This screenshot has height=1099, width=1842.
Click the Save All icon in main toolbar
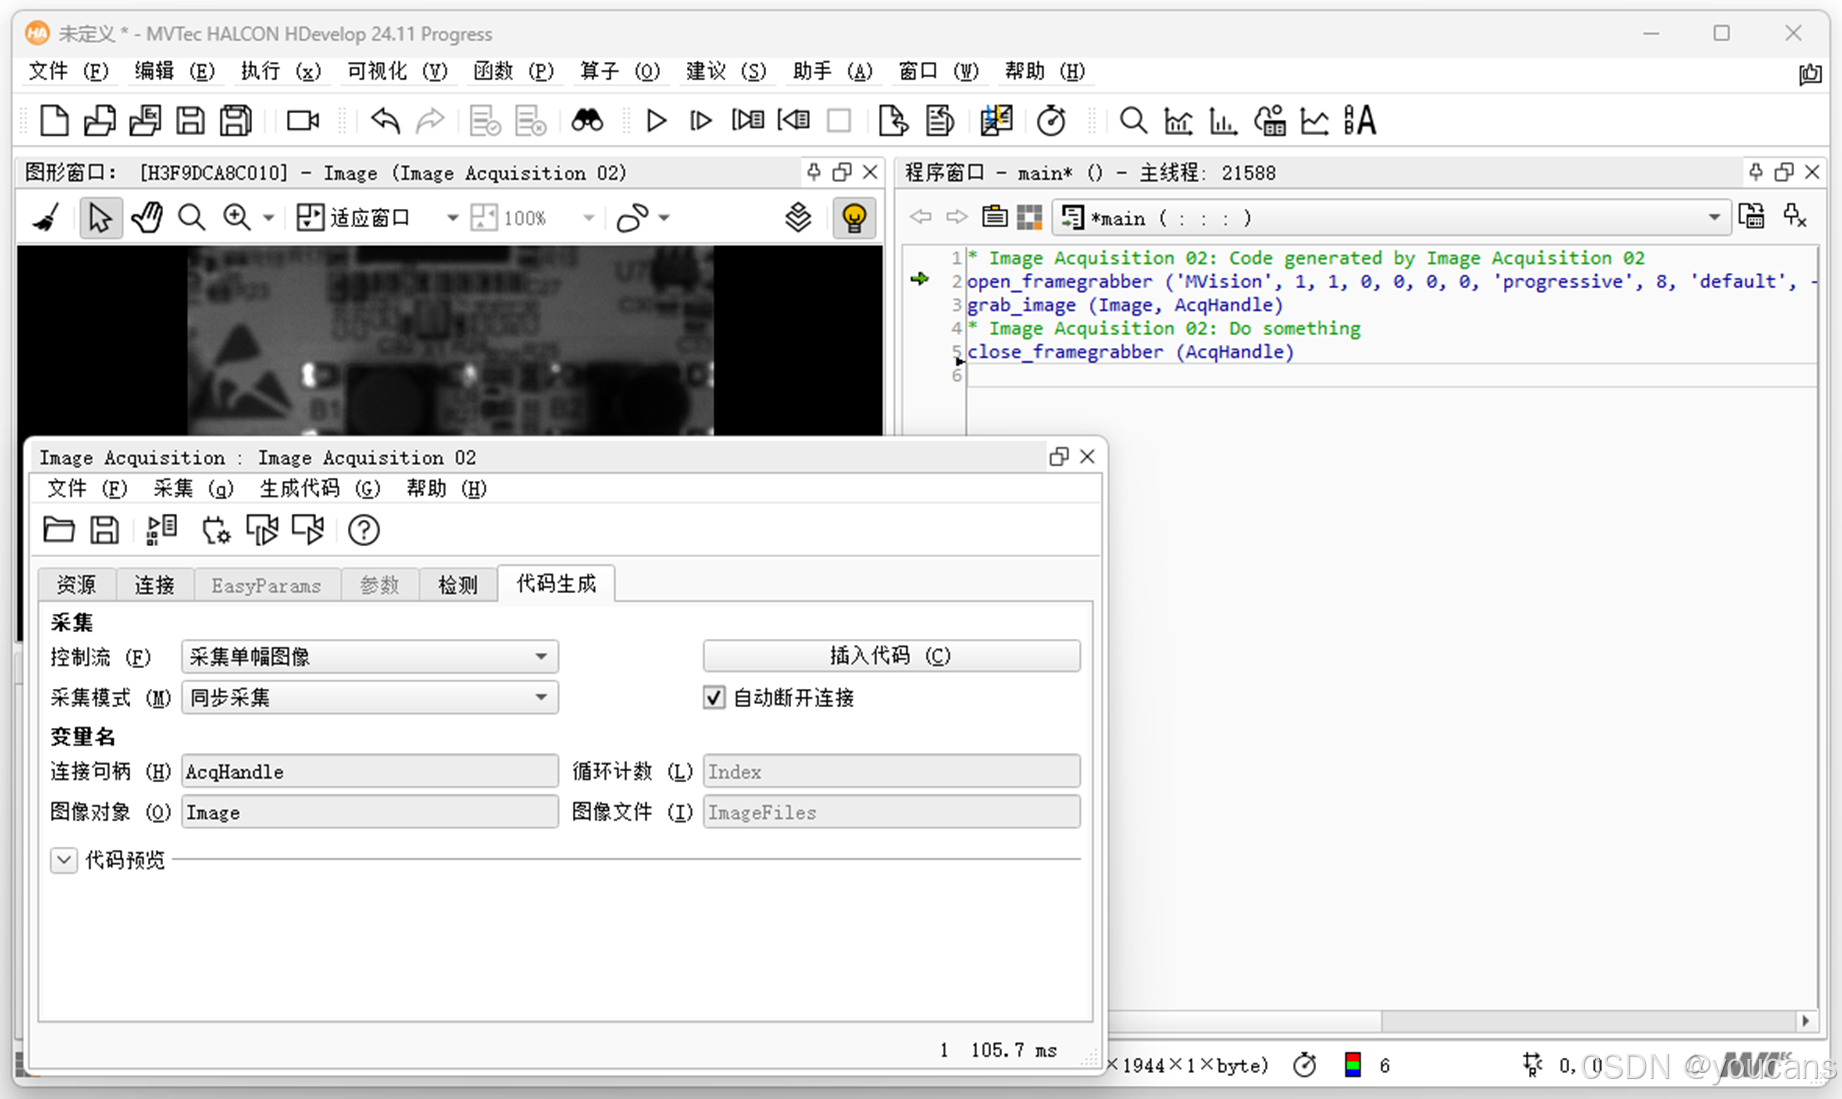tap(236, 121)
